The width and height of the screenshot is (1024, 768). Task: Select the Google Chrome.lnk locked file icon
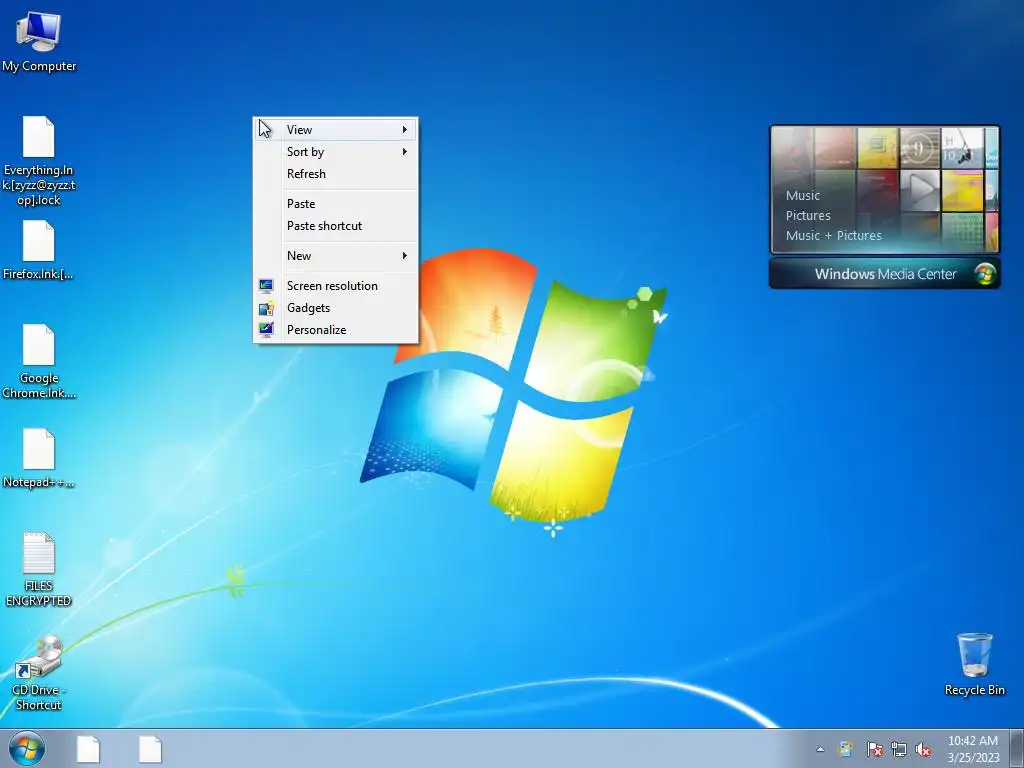click(x=39, y=361)
